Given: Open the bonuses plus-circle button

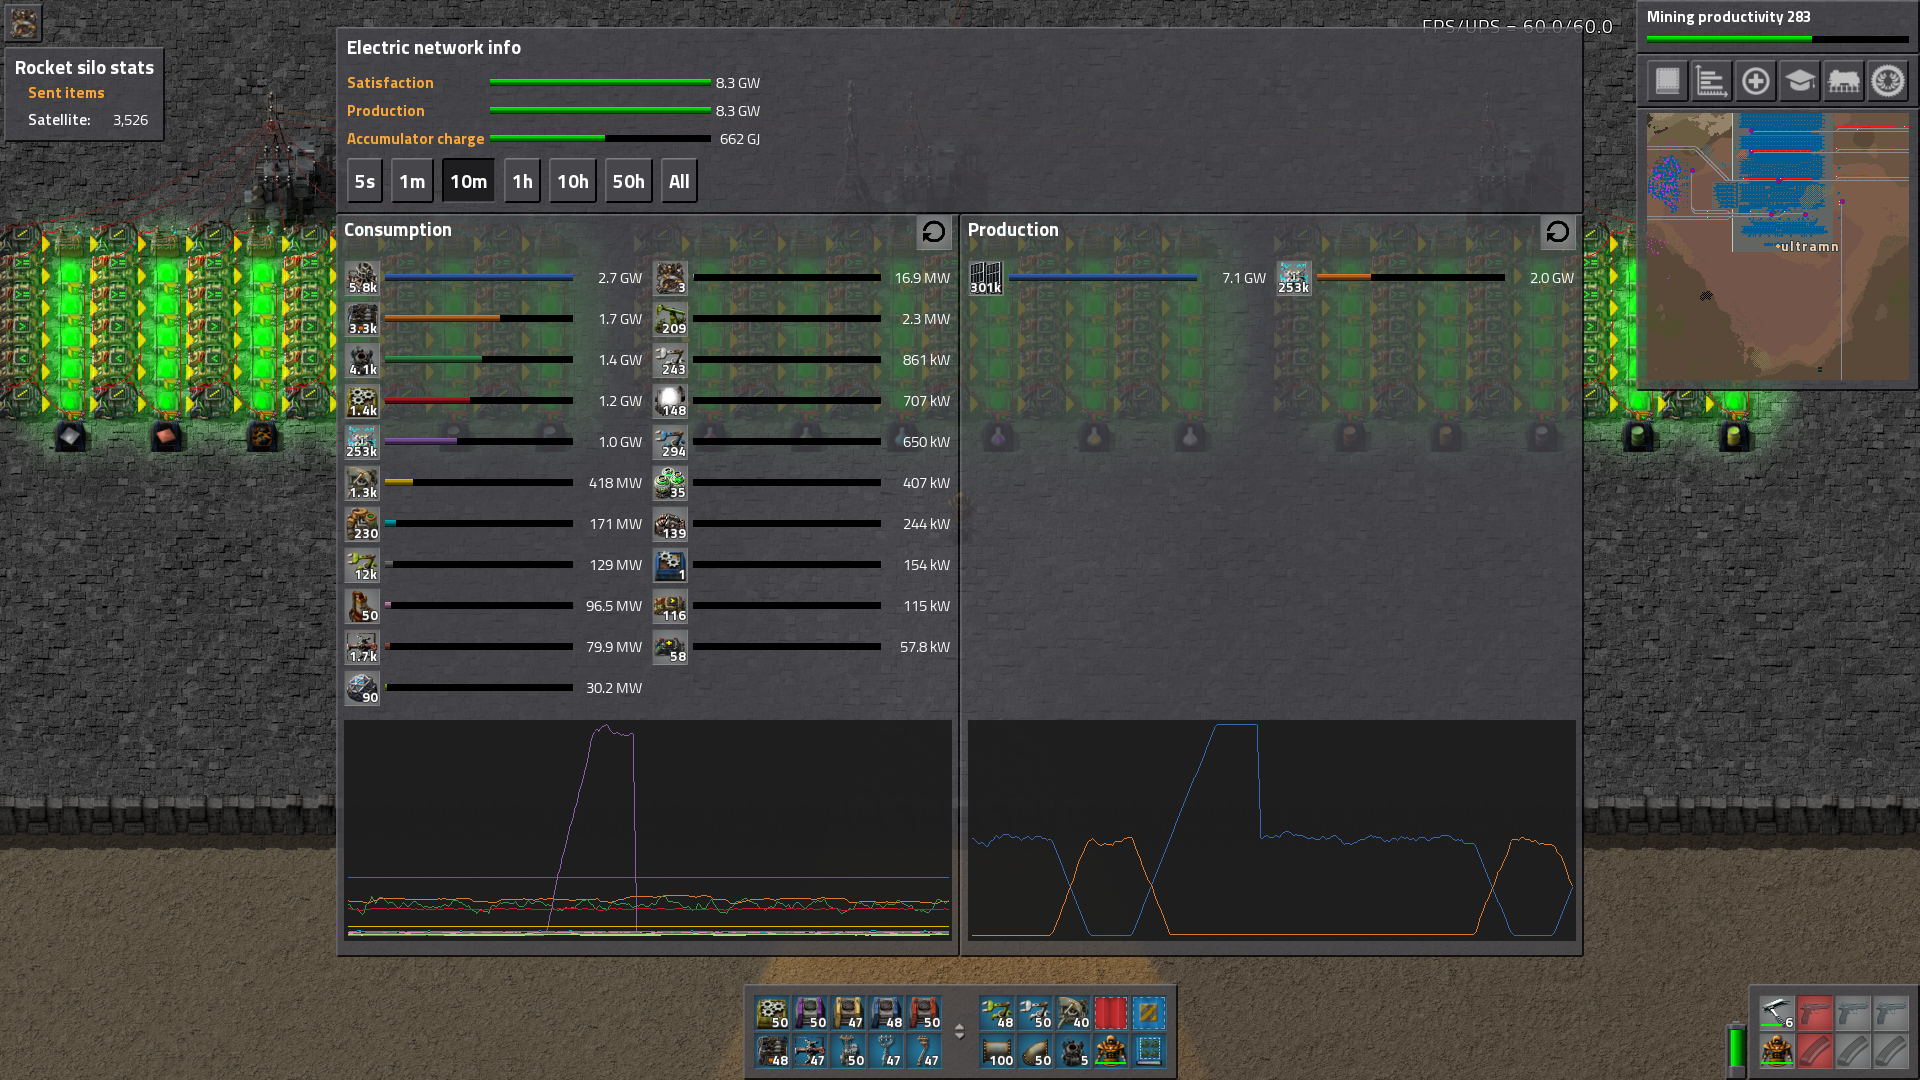Looking at the screenshot, I should click(x=1755, y=81).
